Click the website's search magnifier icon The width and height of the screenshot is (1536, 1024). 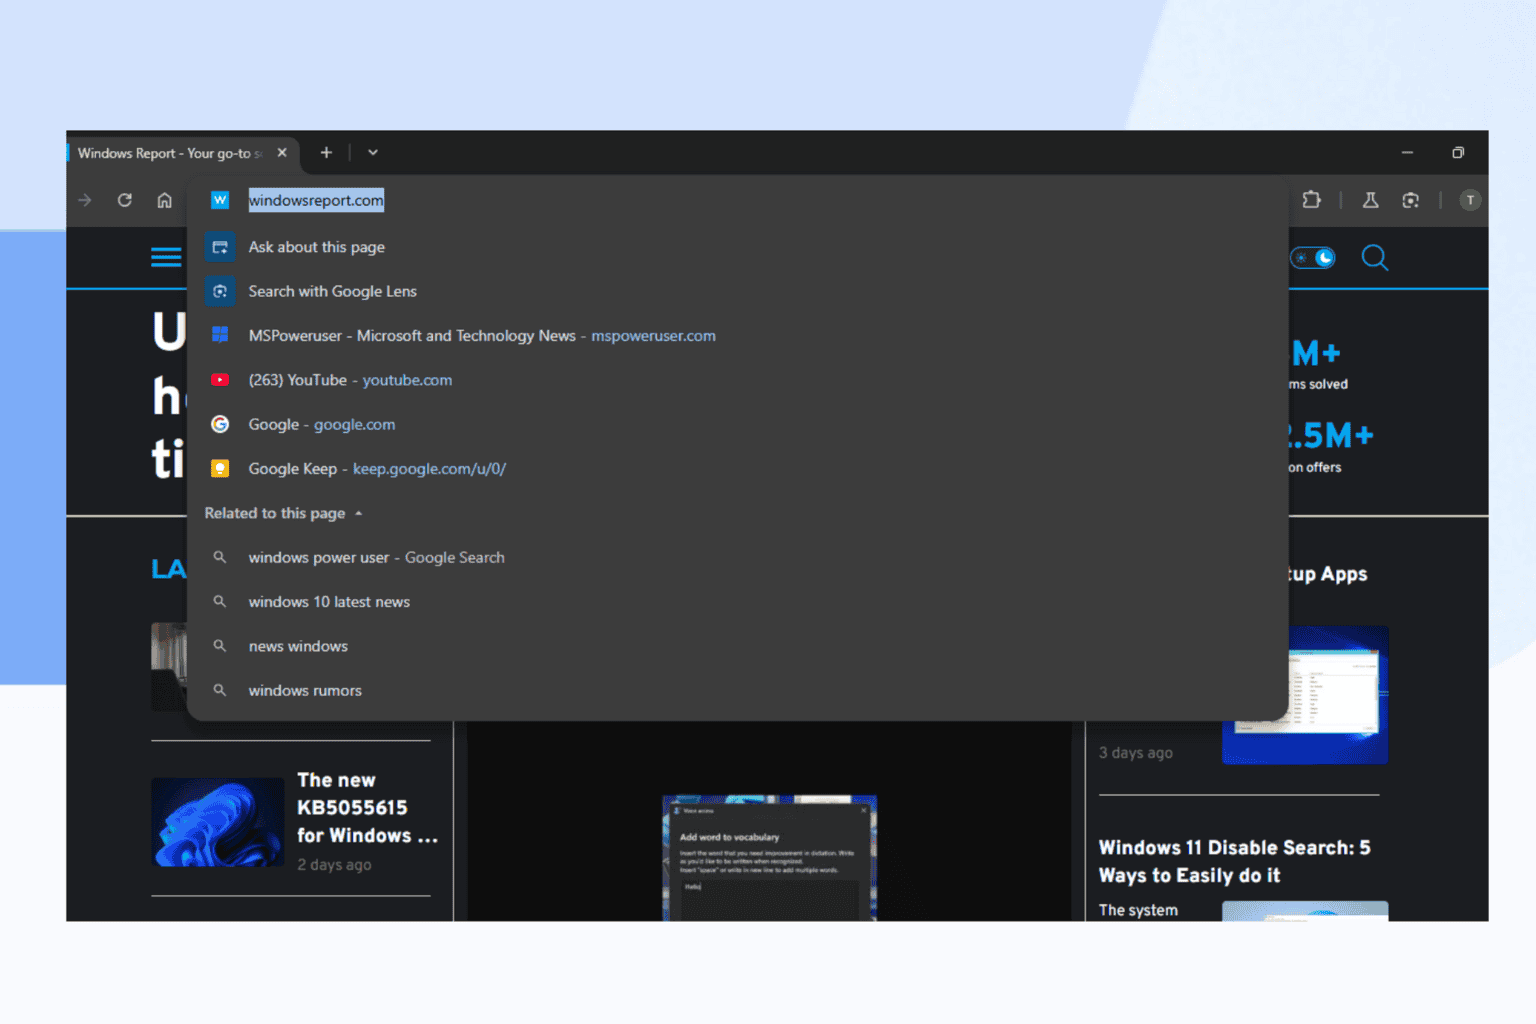[1375, 258]
